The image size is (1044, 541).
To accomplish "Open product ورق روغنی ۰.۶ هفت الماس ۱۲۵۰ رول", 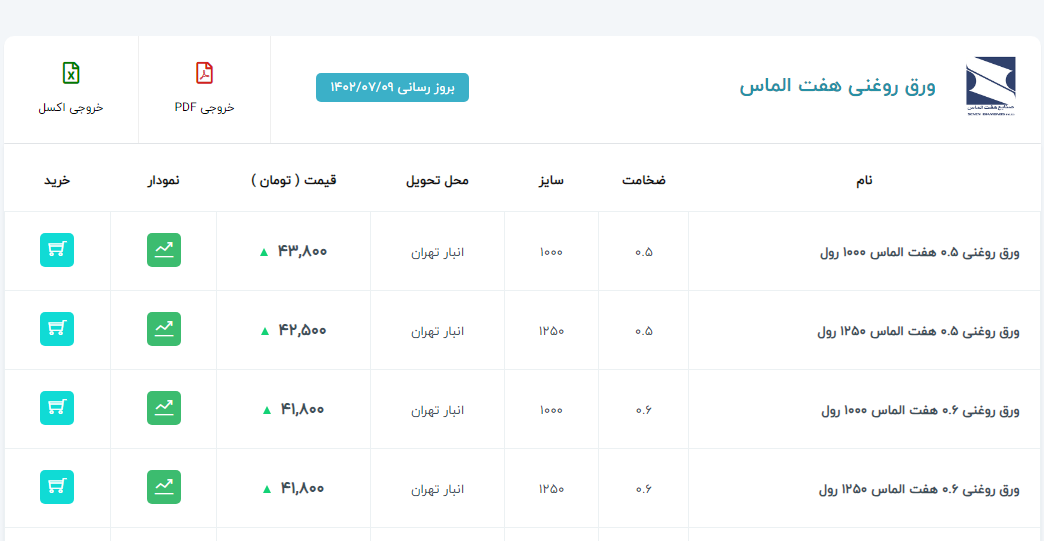I will click(919, 489).
